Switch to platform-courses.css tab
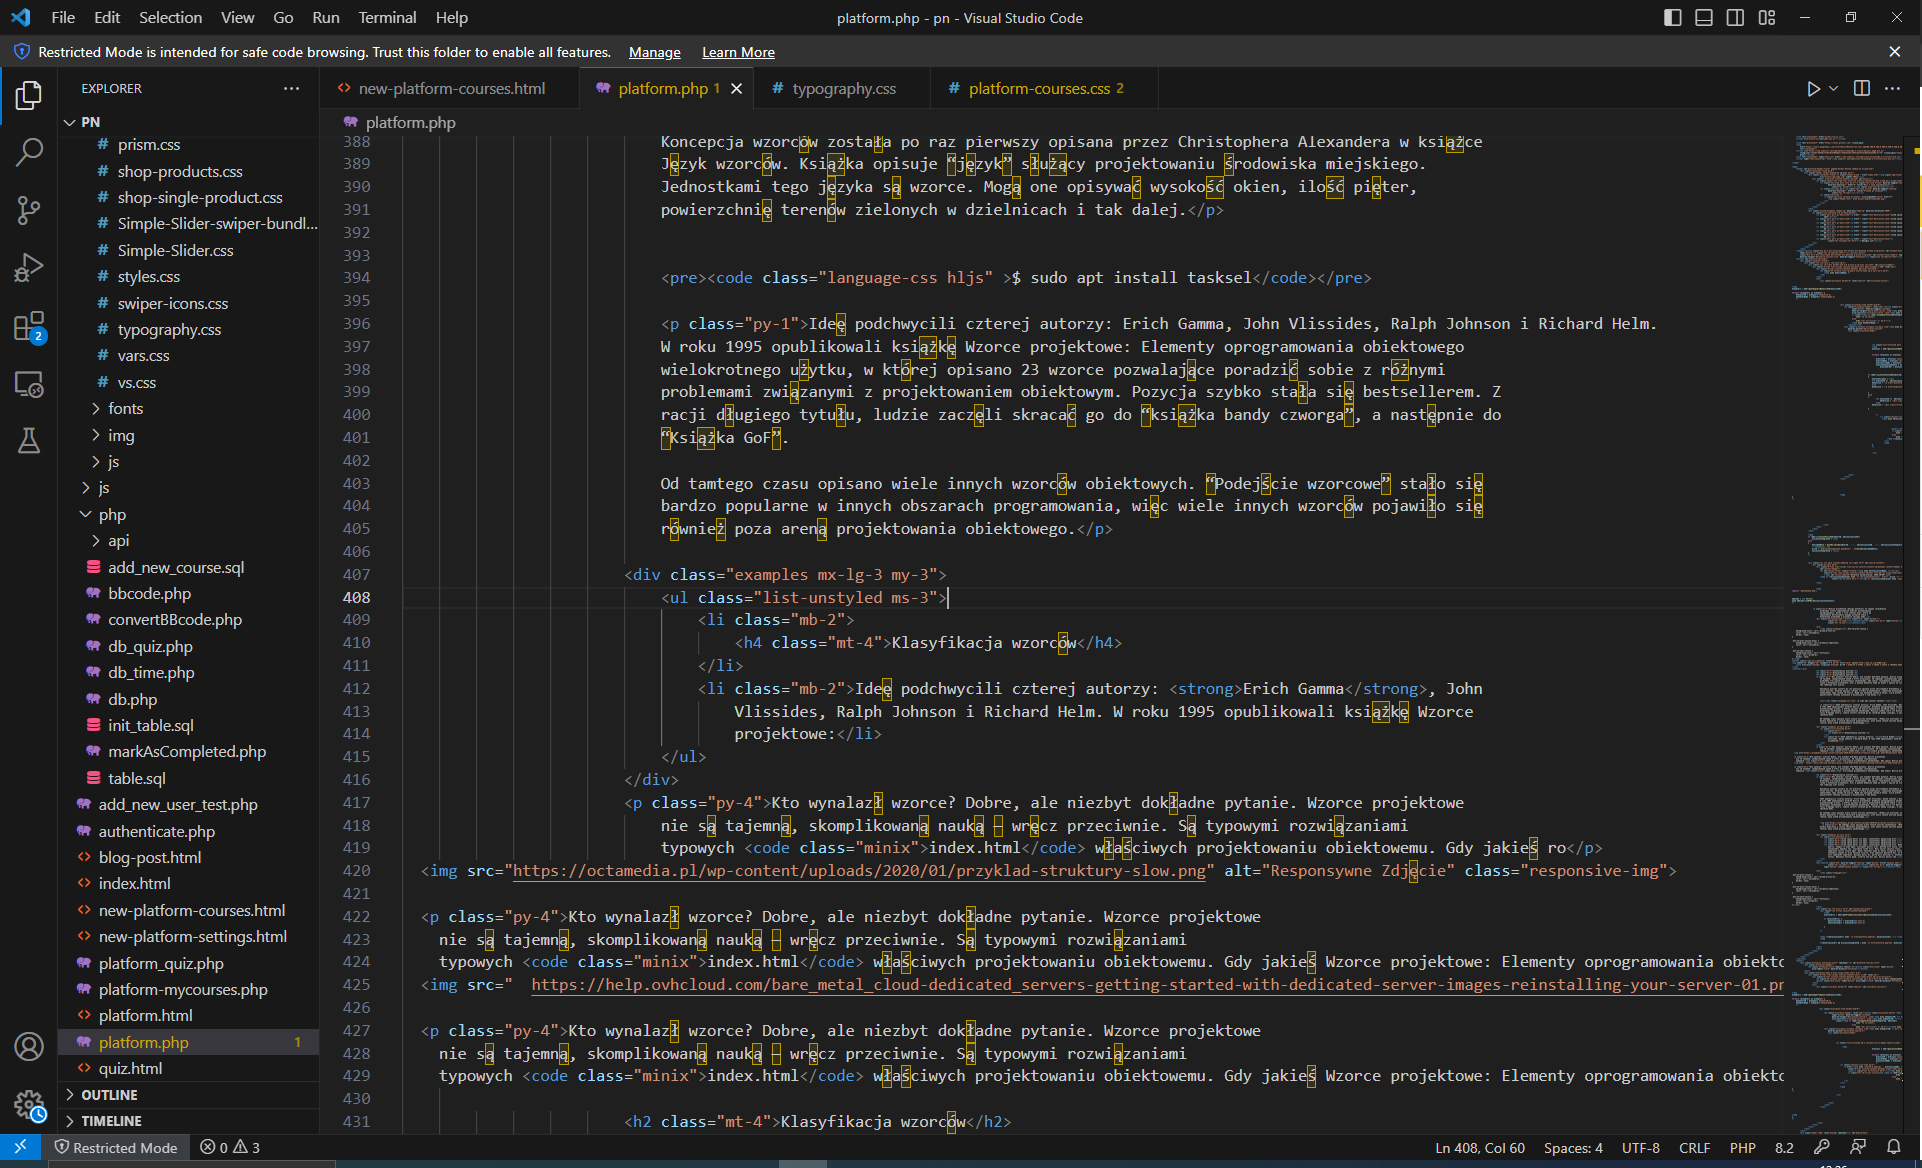 coord(1046,89)
